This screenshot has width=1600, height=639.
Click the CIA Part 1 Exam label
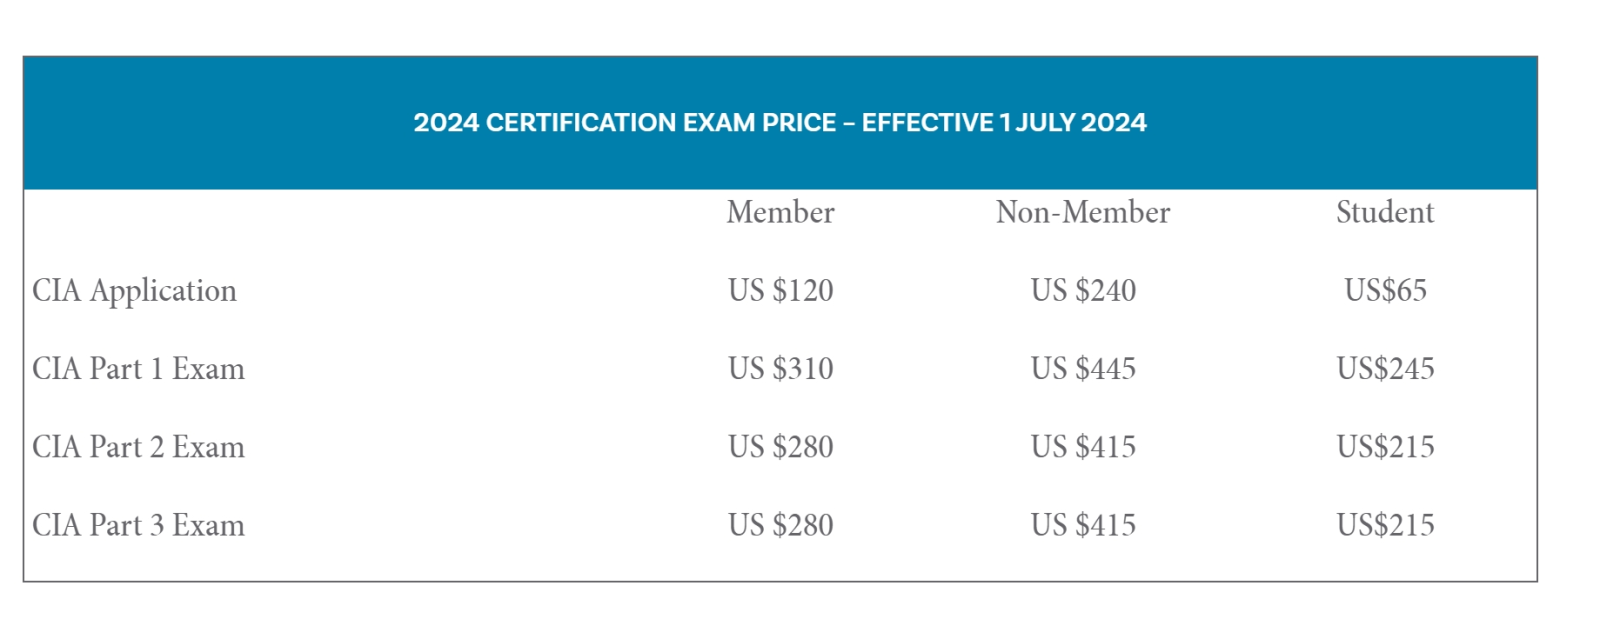[x=138, y=369]
